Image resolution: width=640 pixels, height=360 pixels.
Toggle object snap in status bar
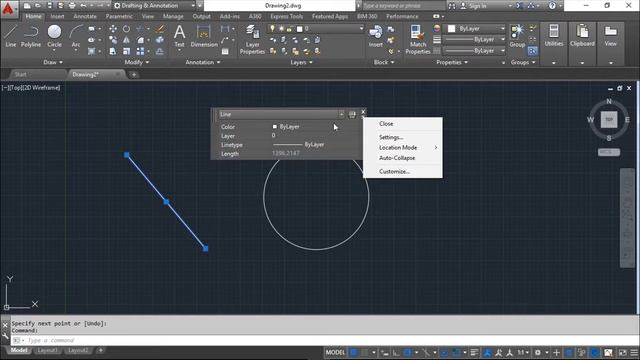pyautogui.click(x=456, y=353)
